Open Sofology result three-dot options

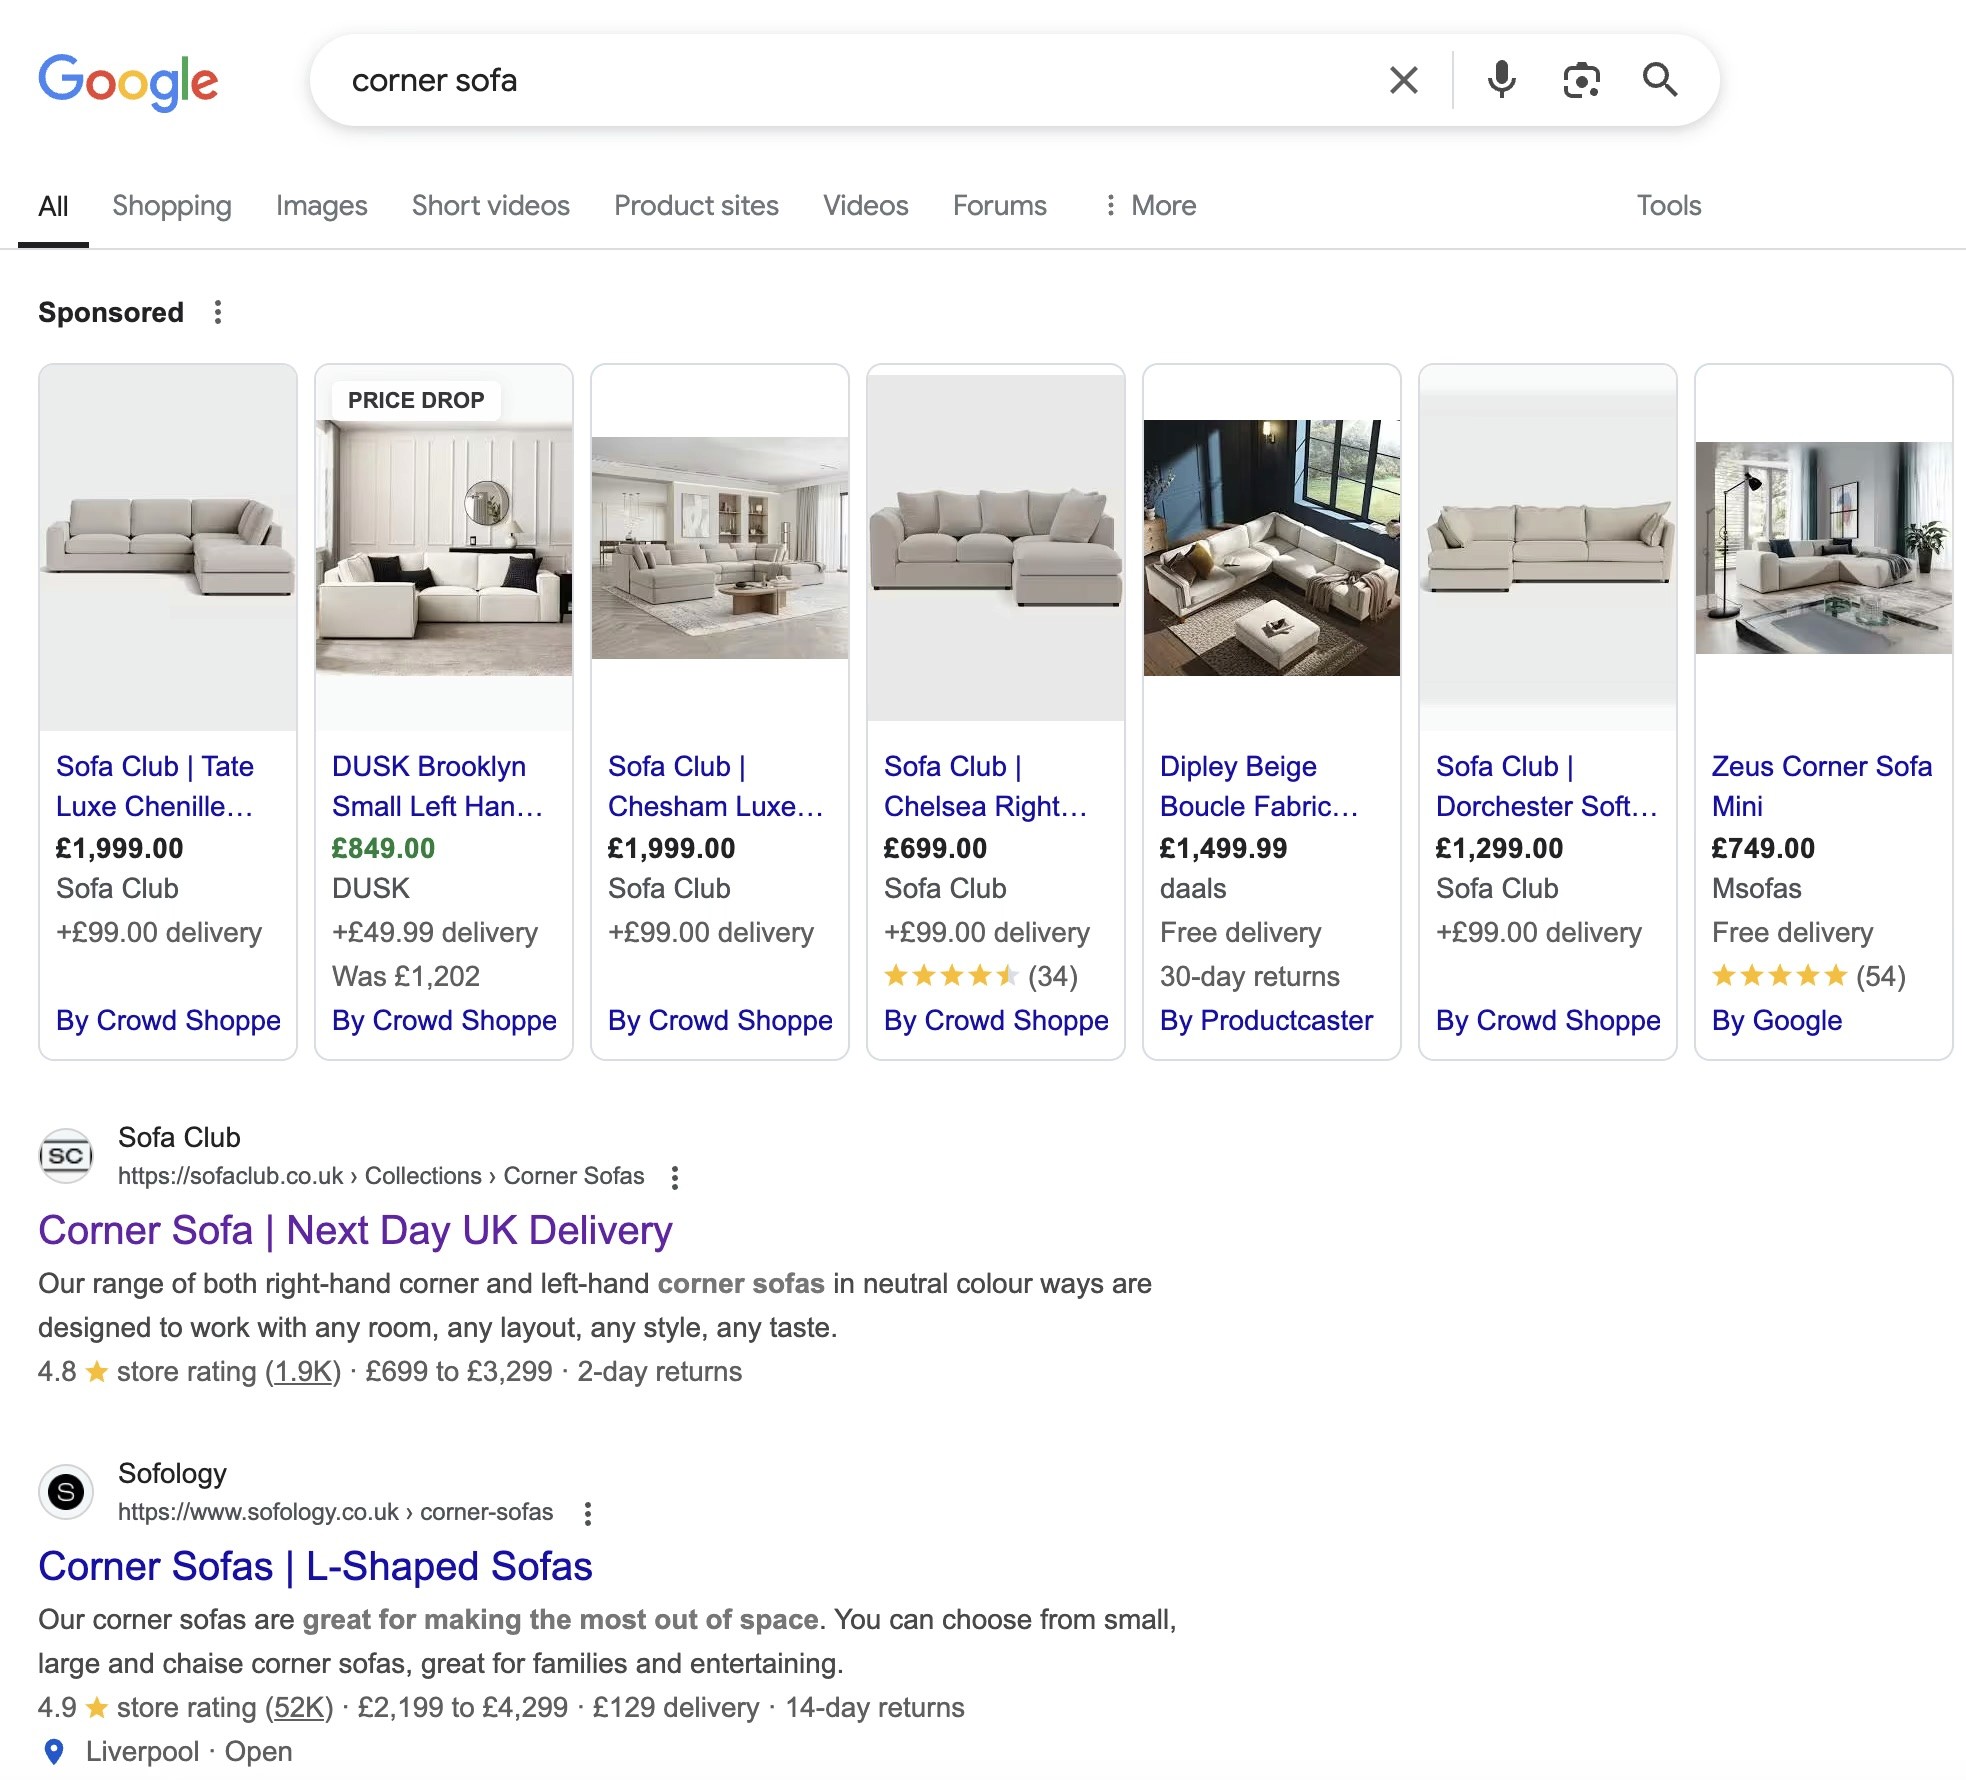point(588,1513)
